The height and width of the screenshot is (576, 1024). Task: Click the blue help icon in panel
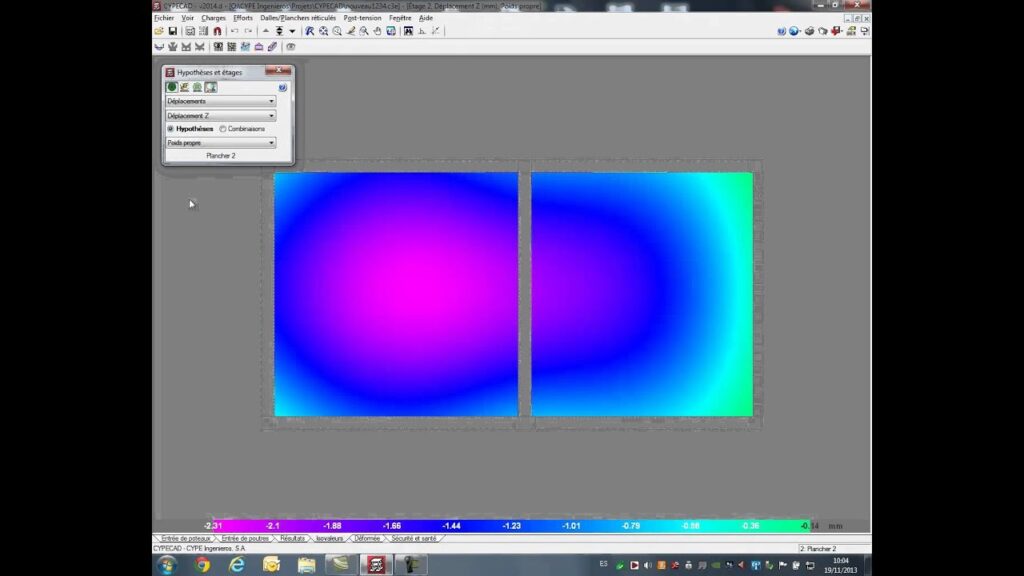tap(283, 87)
